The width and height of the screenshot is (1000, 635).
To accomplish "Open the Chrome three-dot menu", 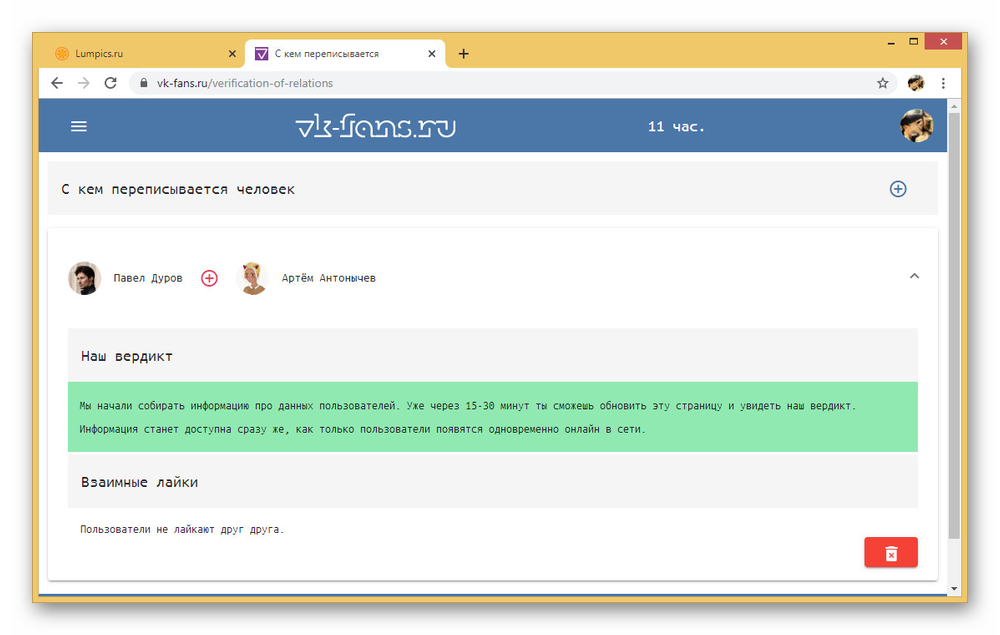I will click(x=943, y=83).
